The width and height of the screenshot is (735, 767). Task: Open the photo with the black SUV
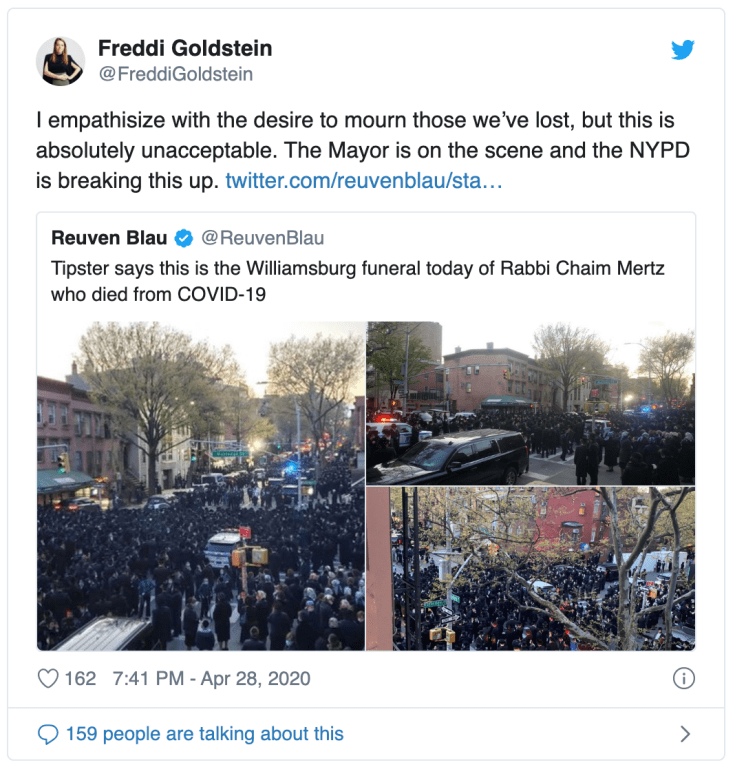point(531,403)
